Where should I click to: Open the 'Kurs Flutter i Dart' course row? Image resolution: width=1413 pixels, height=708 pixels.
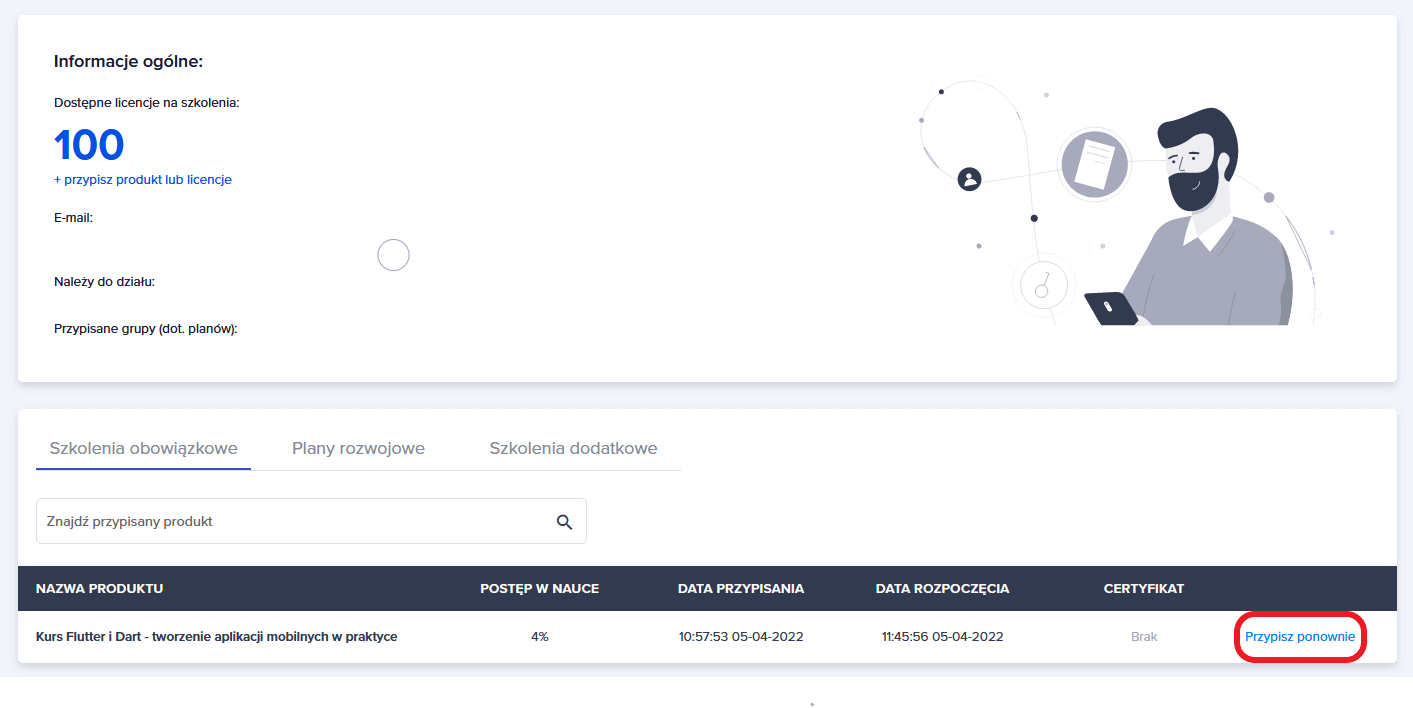coord(216,637)
